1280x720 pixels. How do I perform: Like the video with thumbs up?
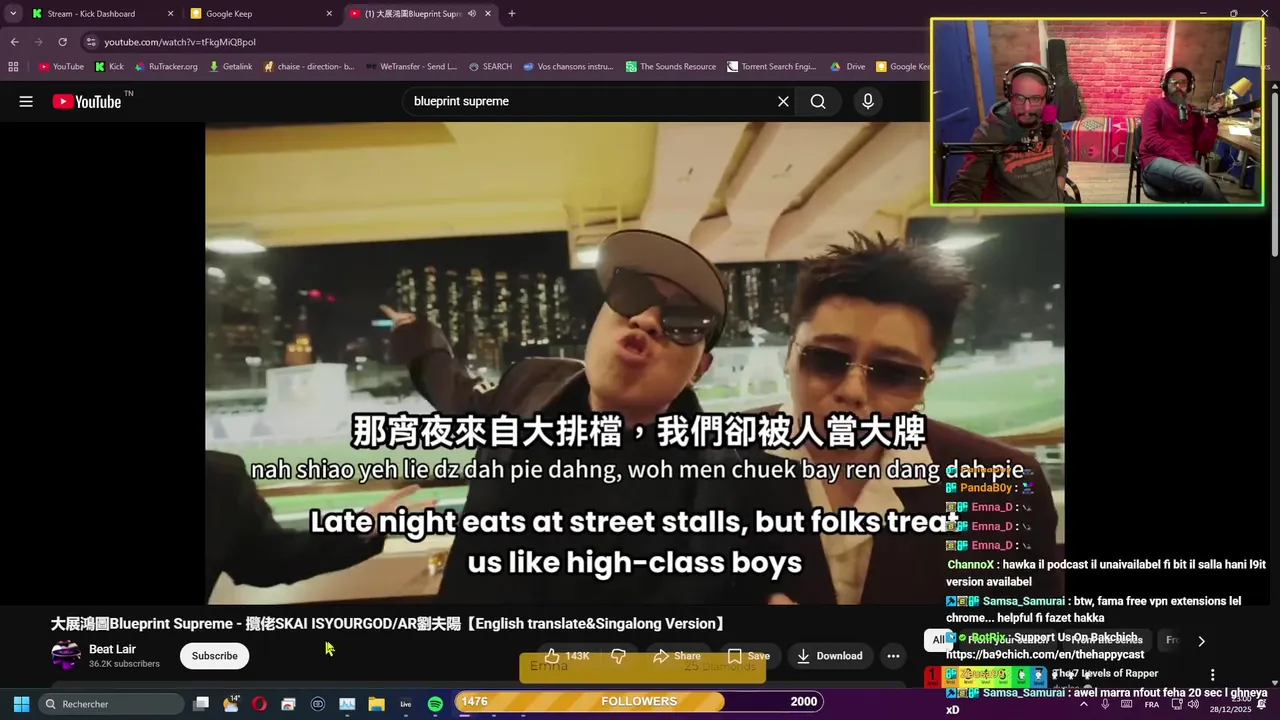click(x=567, y=656)
